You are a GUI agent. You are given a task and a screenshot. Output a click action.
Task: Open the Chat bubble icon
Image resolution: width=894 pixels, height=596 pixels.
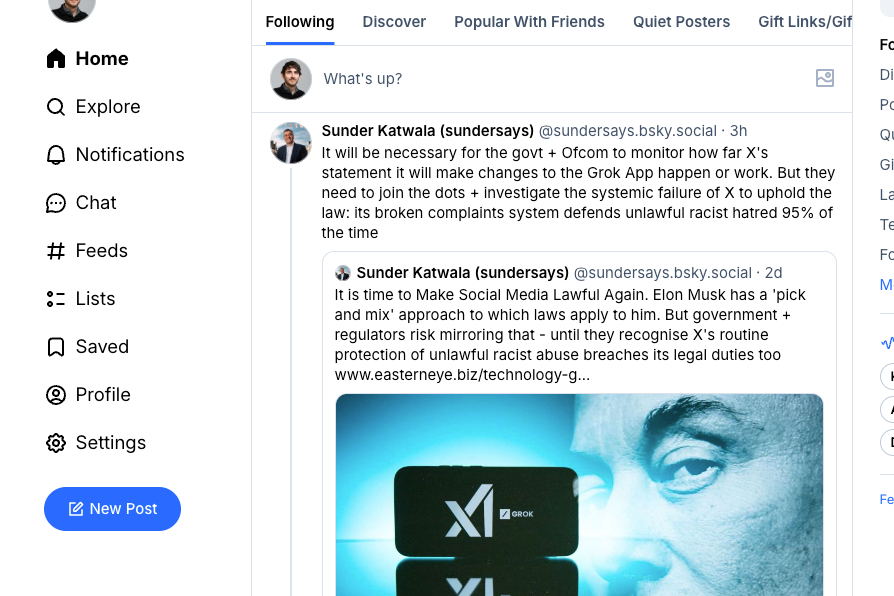pos(56,203)
